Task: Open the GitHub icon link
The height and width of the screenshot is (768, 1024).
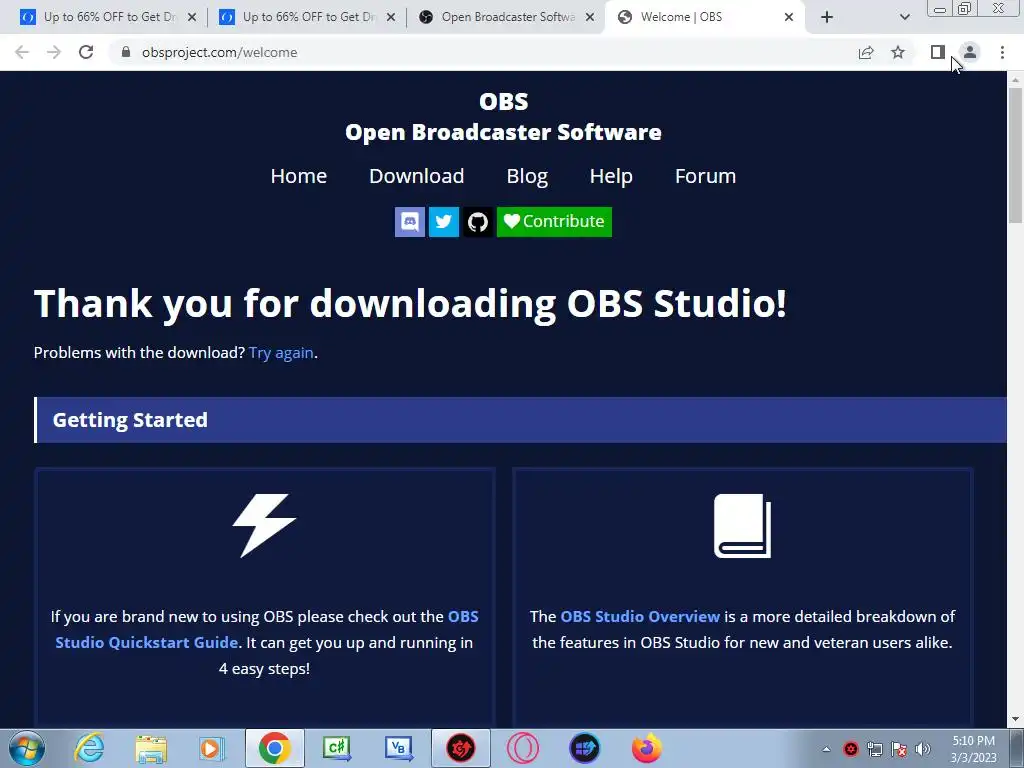Action: coord(478,222)
